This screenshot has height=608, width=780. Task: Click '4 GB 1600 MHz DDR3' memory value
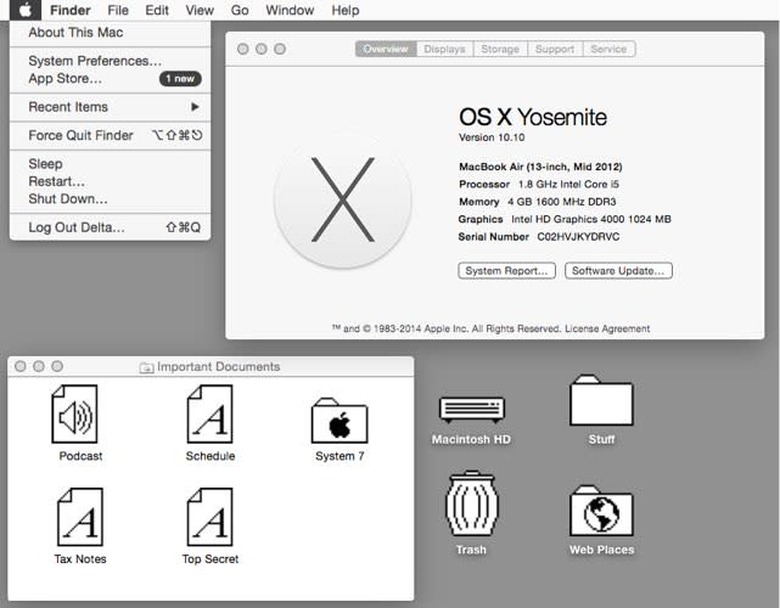coord(562,202)
